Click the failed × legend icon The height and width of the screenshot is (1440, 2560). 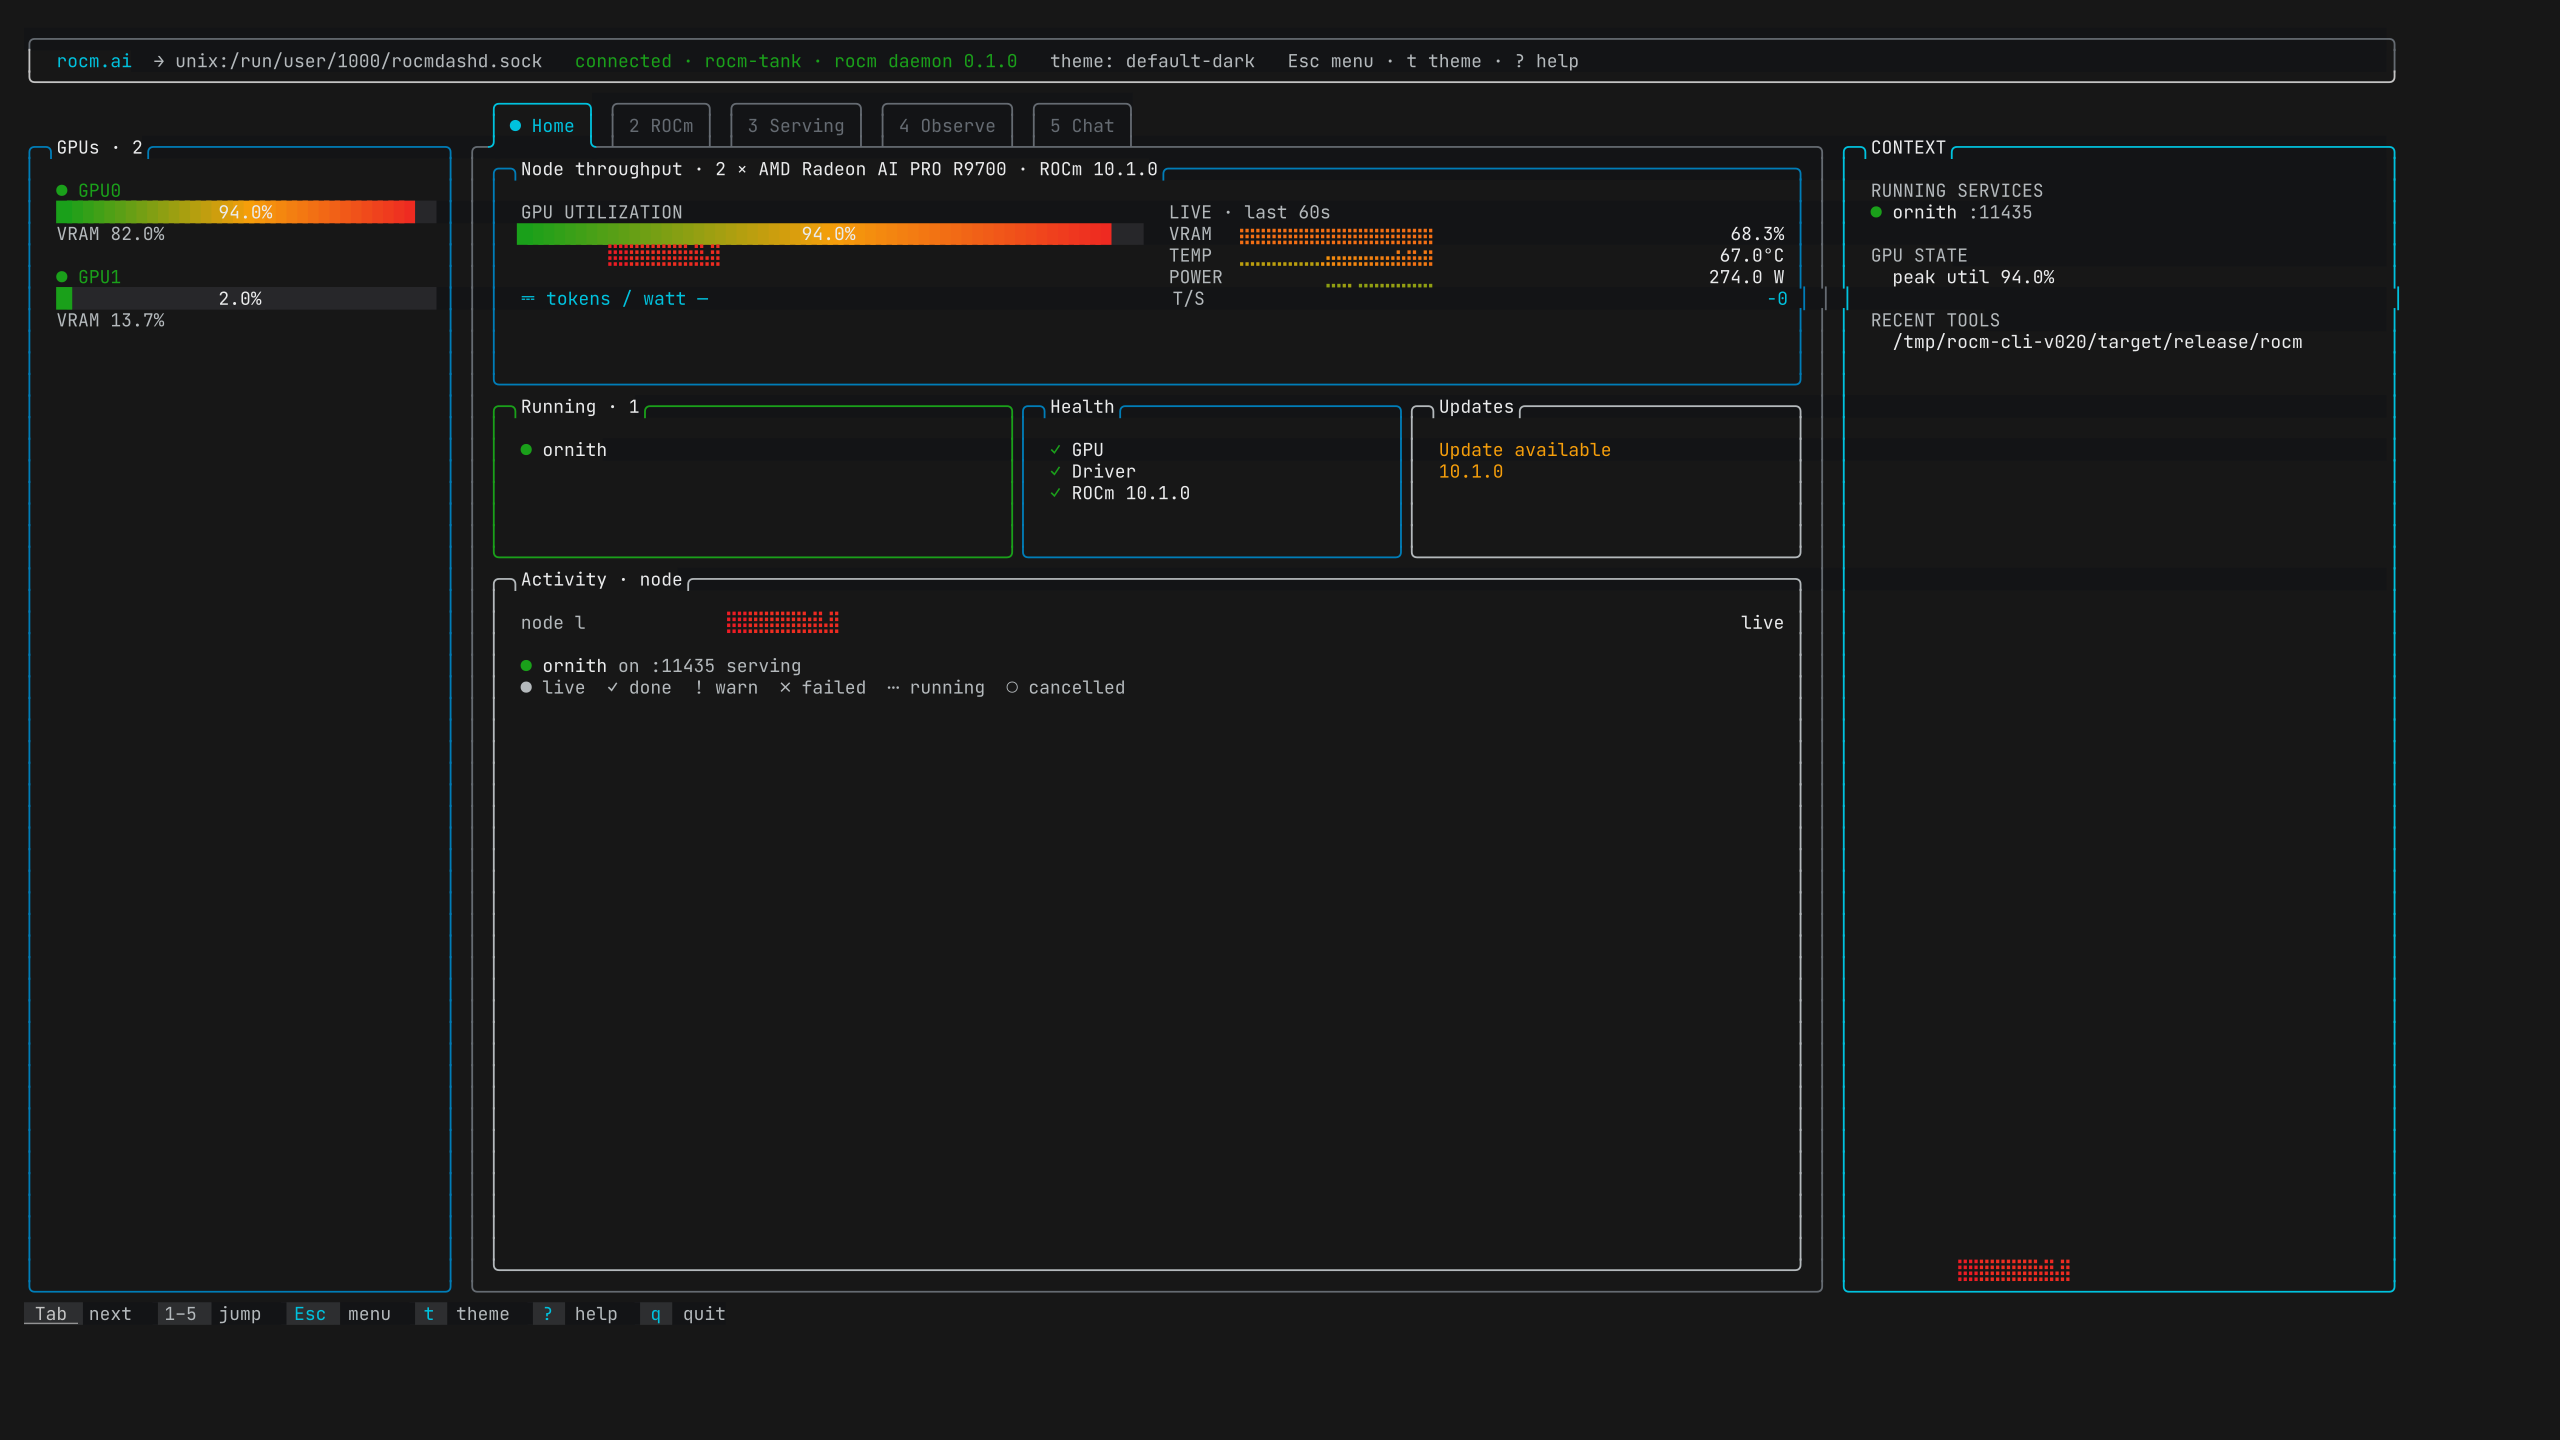click(x=785, y=688)
